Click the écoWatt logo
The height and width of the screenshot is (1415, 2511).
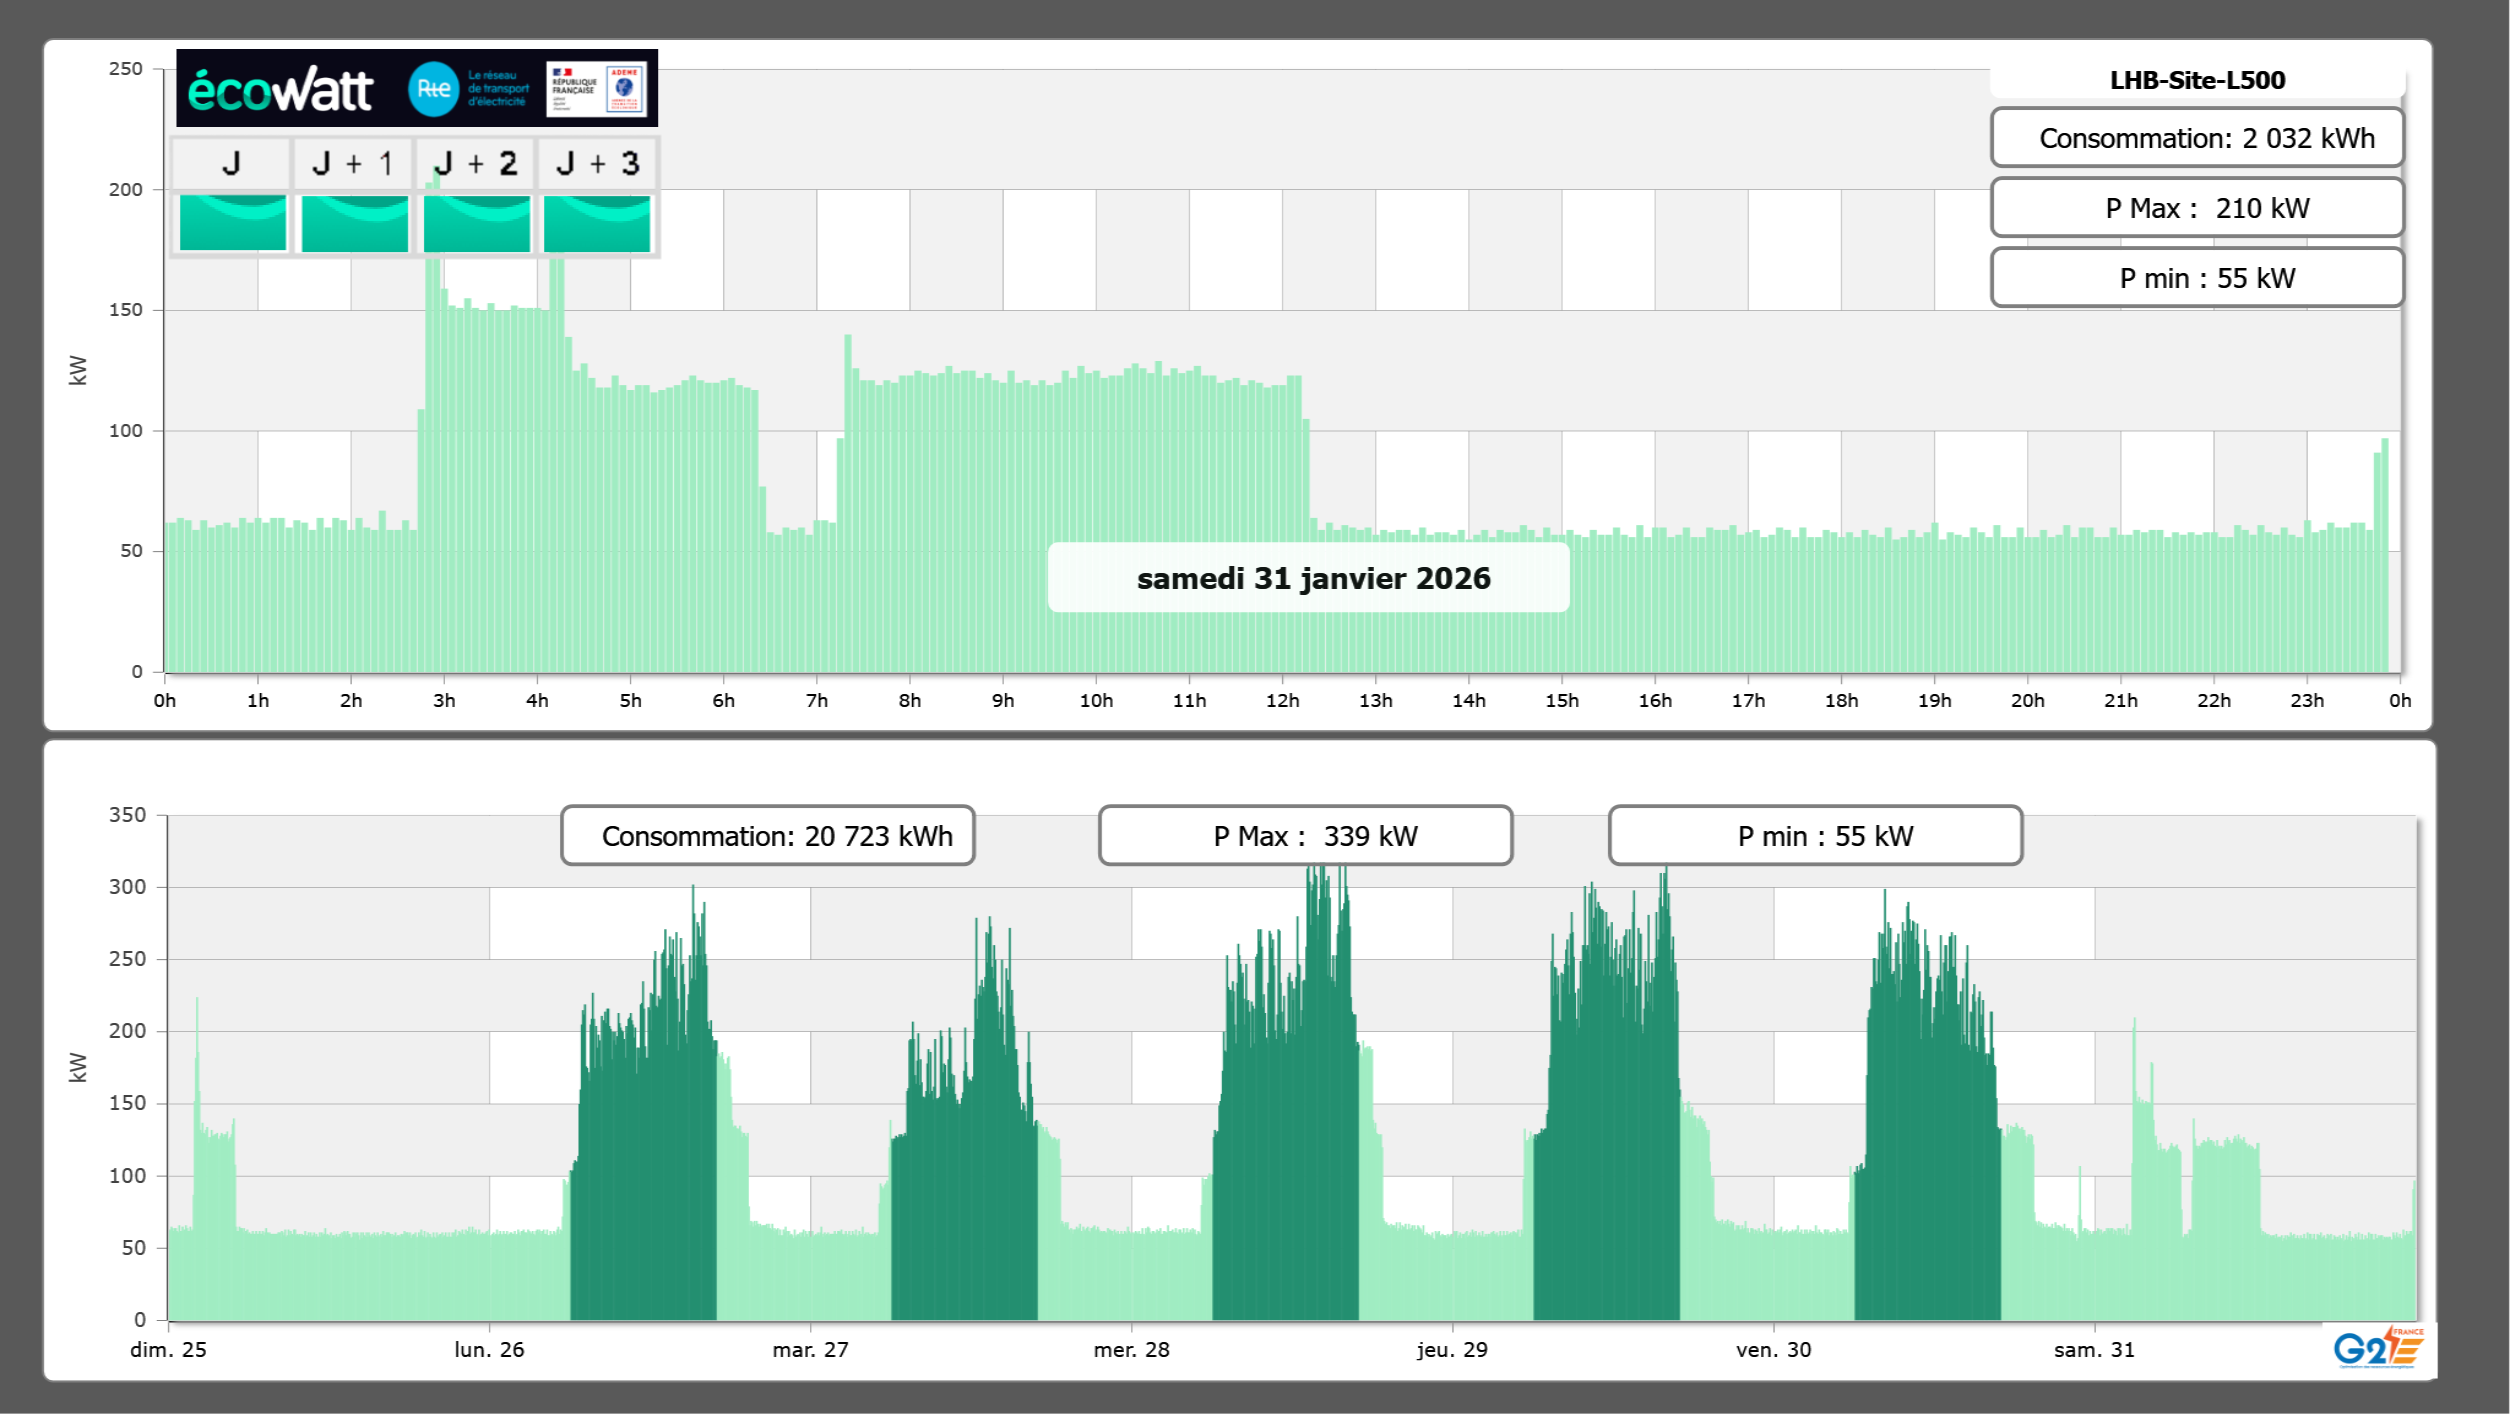[281, 90]
